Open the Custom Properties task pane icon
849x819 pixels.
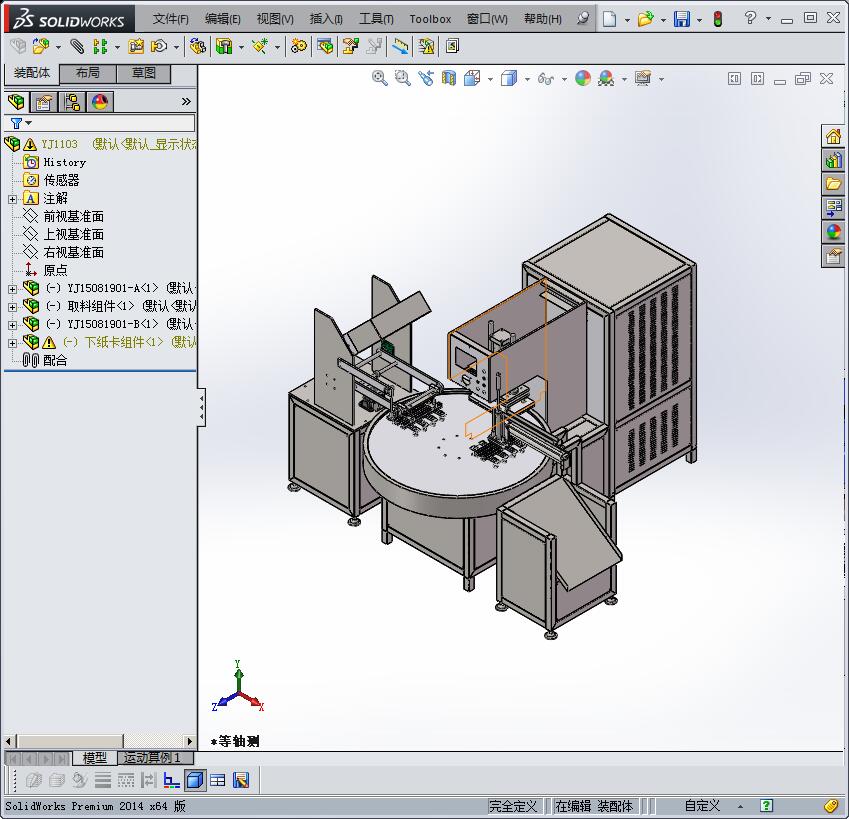[x=833, y=255]
